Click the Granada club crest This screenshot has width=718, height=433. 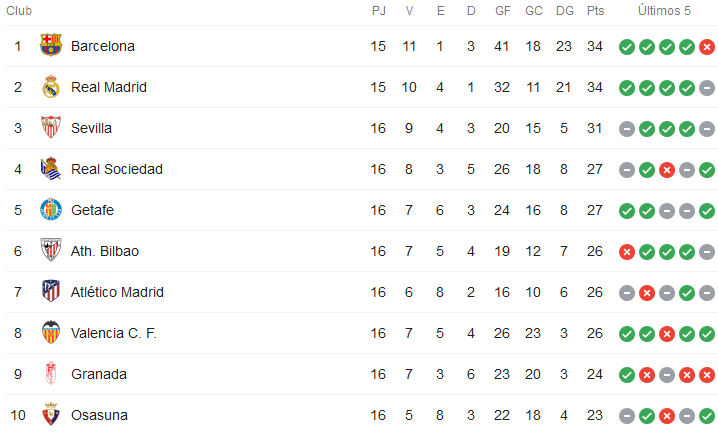pos(51,373)
